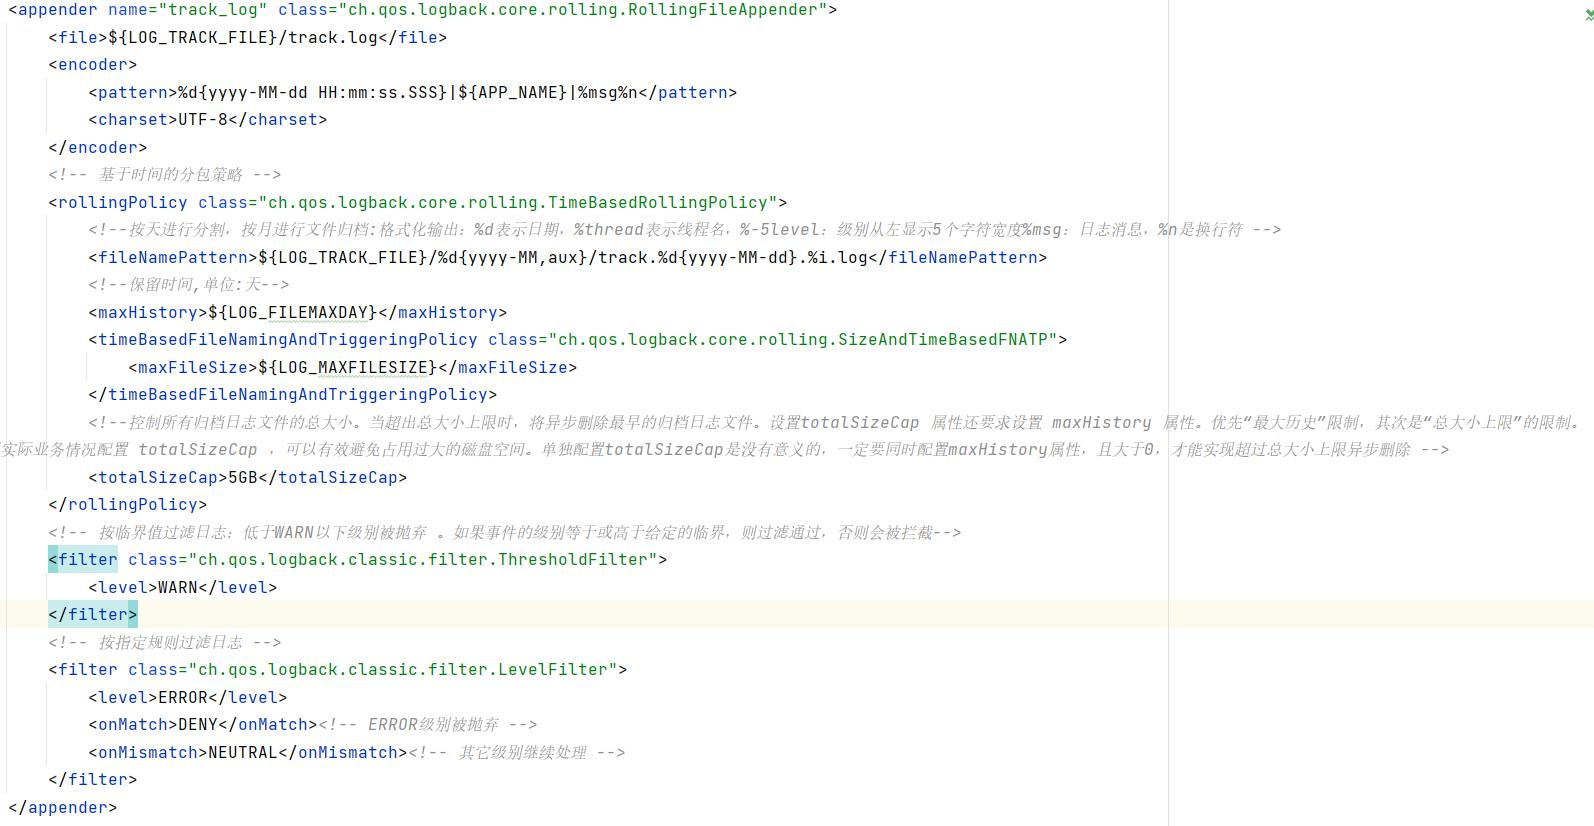Click the comment starting with 按天进行分割
This screenshot has width=1594, height=826.
685,230
